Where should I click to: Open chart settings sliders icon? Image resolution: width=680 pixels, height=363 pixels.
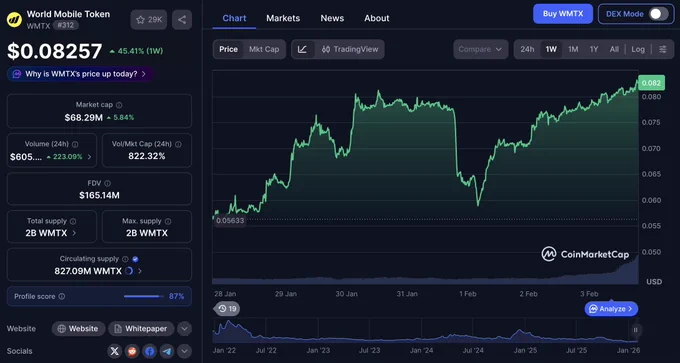coord(663,49)
